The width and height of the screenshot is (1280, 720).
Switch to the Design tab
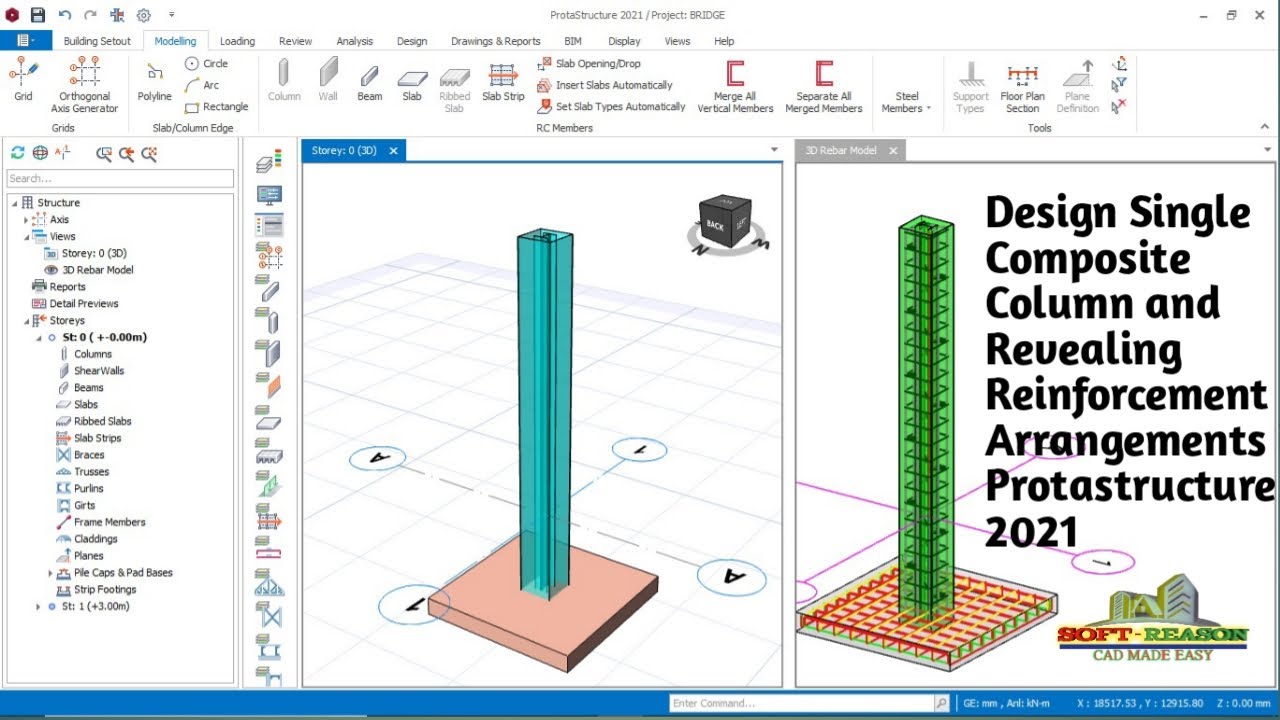412,41
